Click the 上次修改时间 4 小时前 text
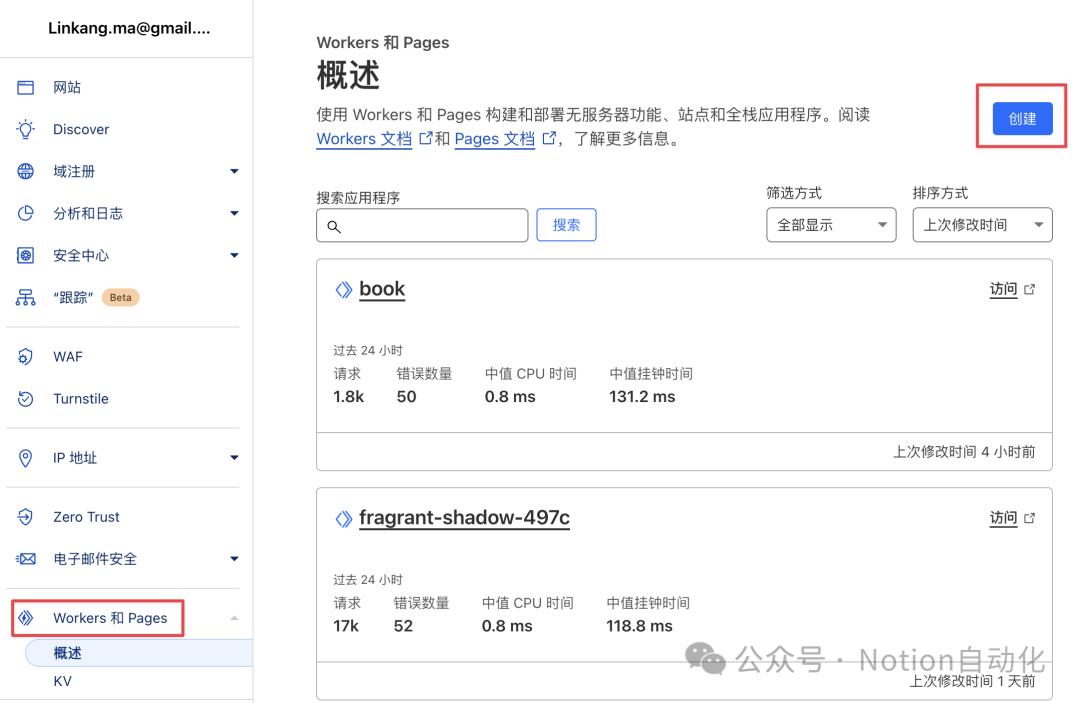This screenshot has width=1080, height=703. pyautogui.click(x=964, y=452)
